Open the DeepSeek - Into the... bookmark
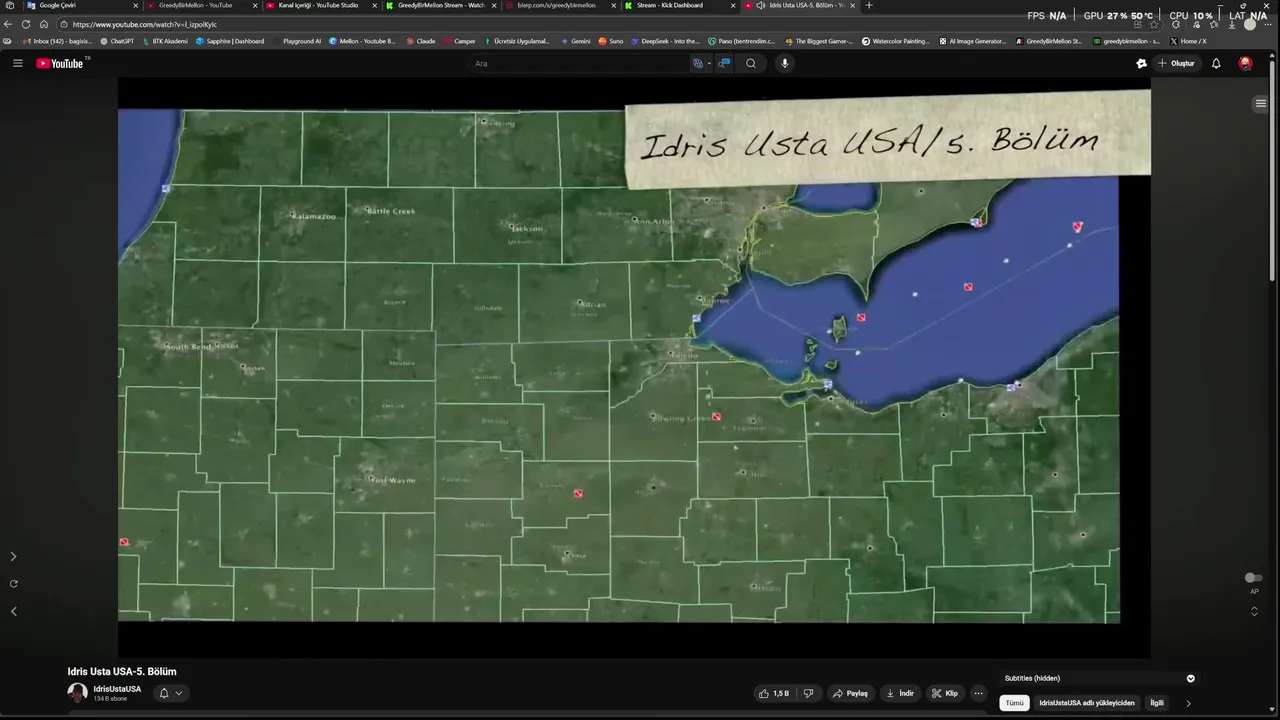Screen dimensions: 1280x720 (x=665, y=41)
